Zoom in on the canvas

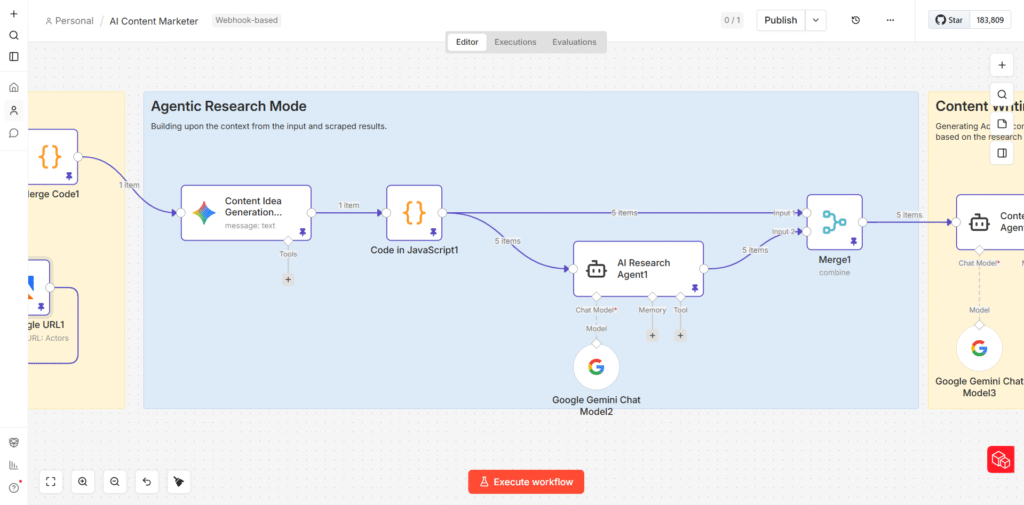point(83,482)
